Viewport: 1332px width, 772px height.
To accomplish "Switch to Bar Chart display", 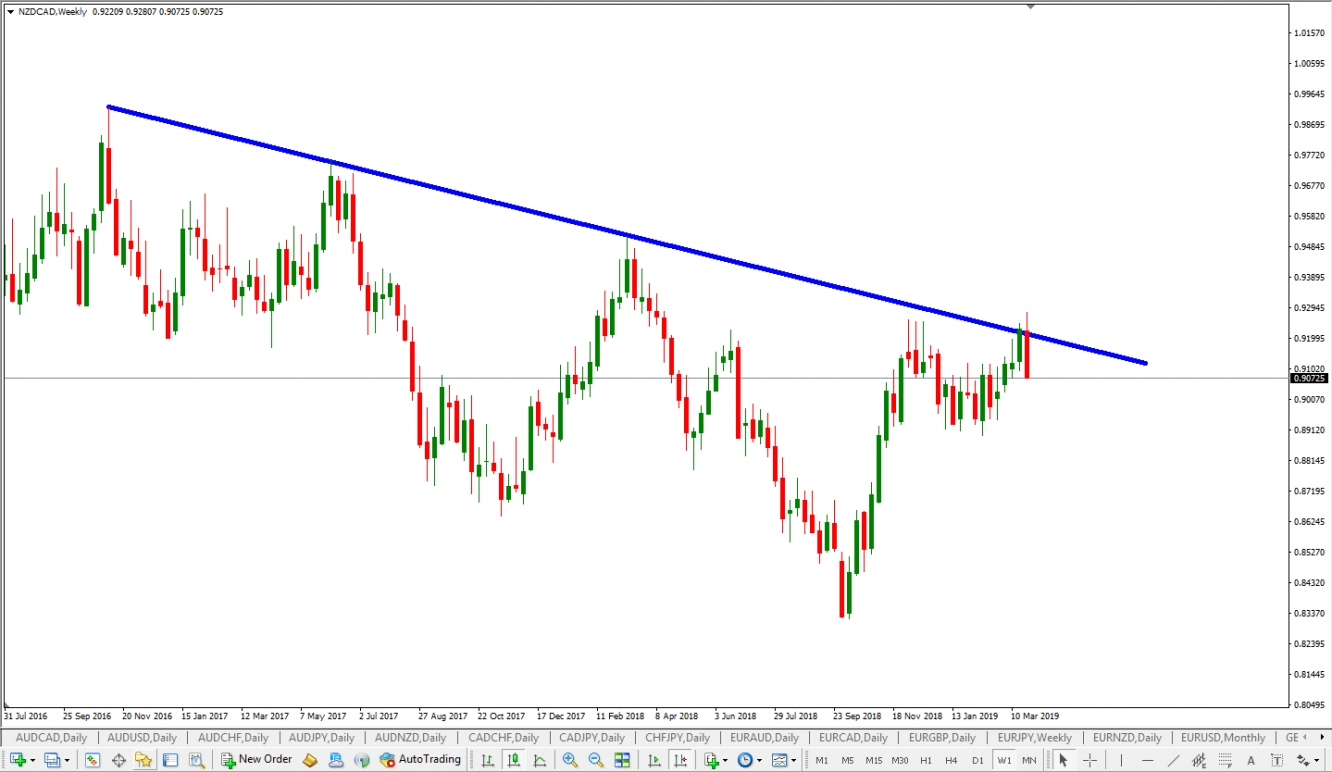I will 487,760.
